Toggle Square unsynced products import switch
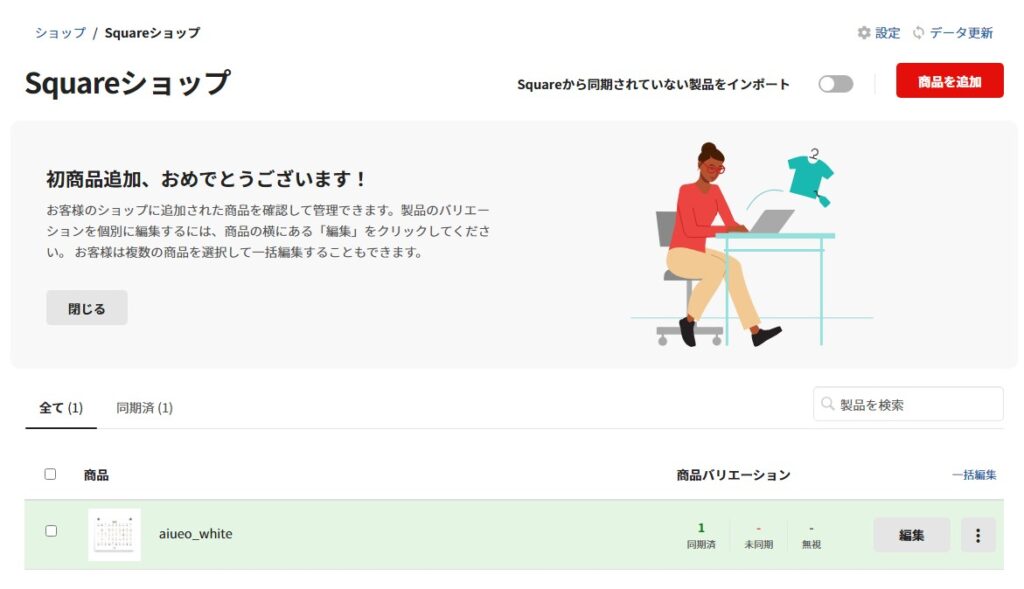This screenshot has width=1024, height=589. point(836,84)
